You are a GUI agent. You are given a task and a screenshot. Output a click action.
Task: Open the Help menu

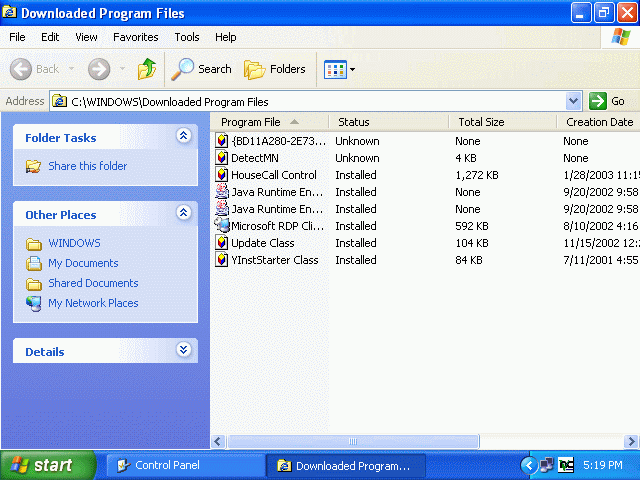[226, 37]
